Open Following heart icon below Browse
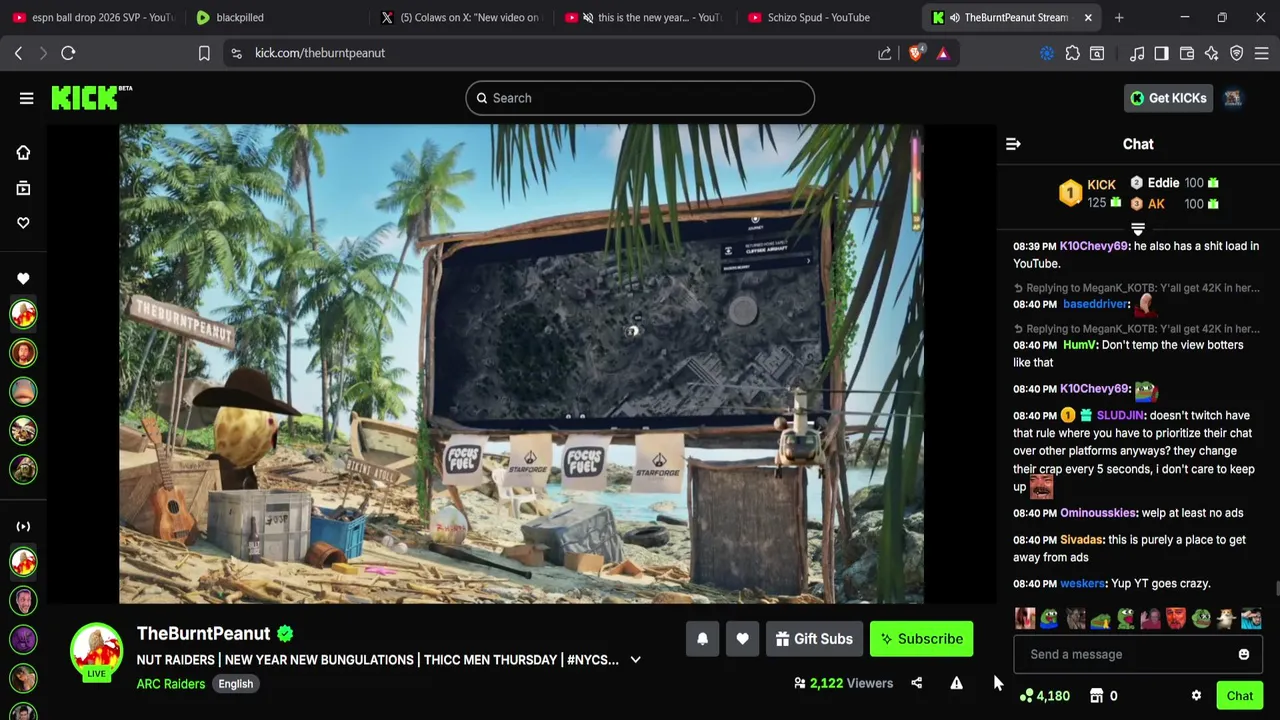The height and width of the screenshot is (720, 1280). pos(23,223)
